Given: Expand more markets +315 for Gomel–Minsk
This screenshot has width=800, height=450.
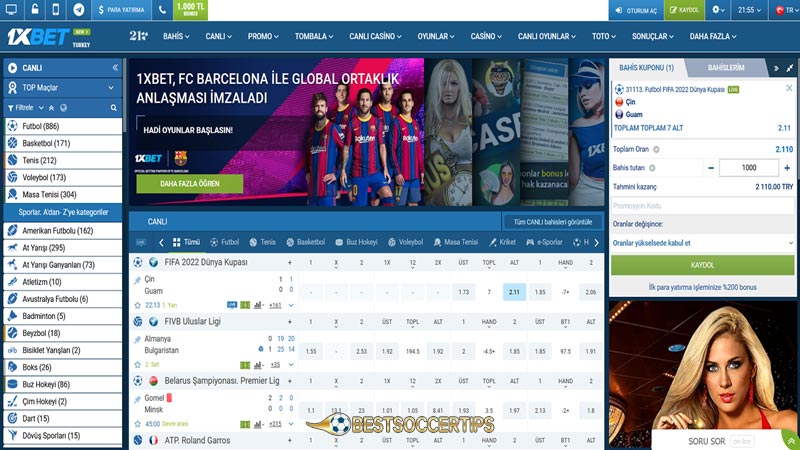Looking at the screenshot, I should pyautogui.click(x=276, y=423).
